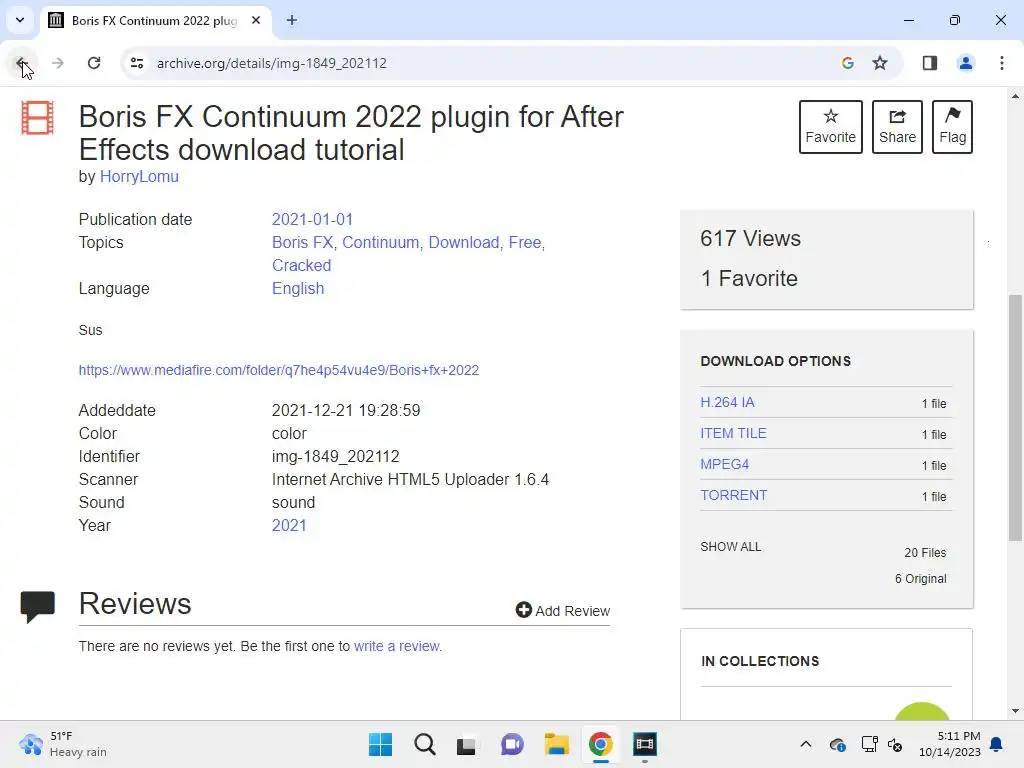Download the H.264 IA file
Viewport: 1024px width, 768px height.
(x=727, y=402)
